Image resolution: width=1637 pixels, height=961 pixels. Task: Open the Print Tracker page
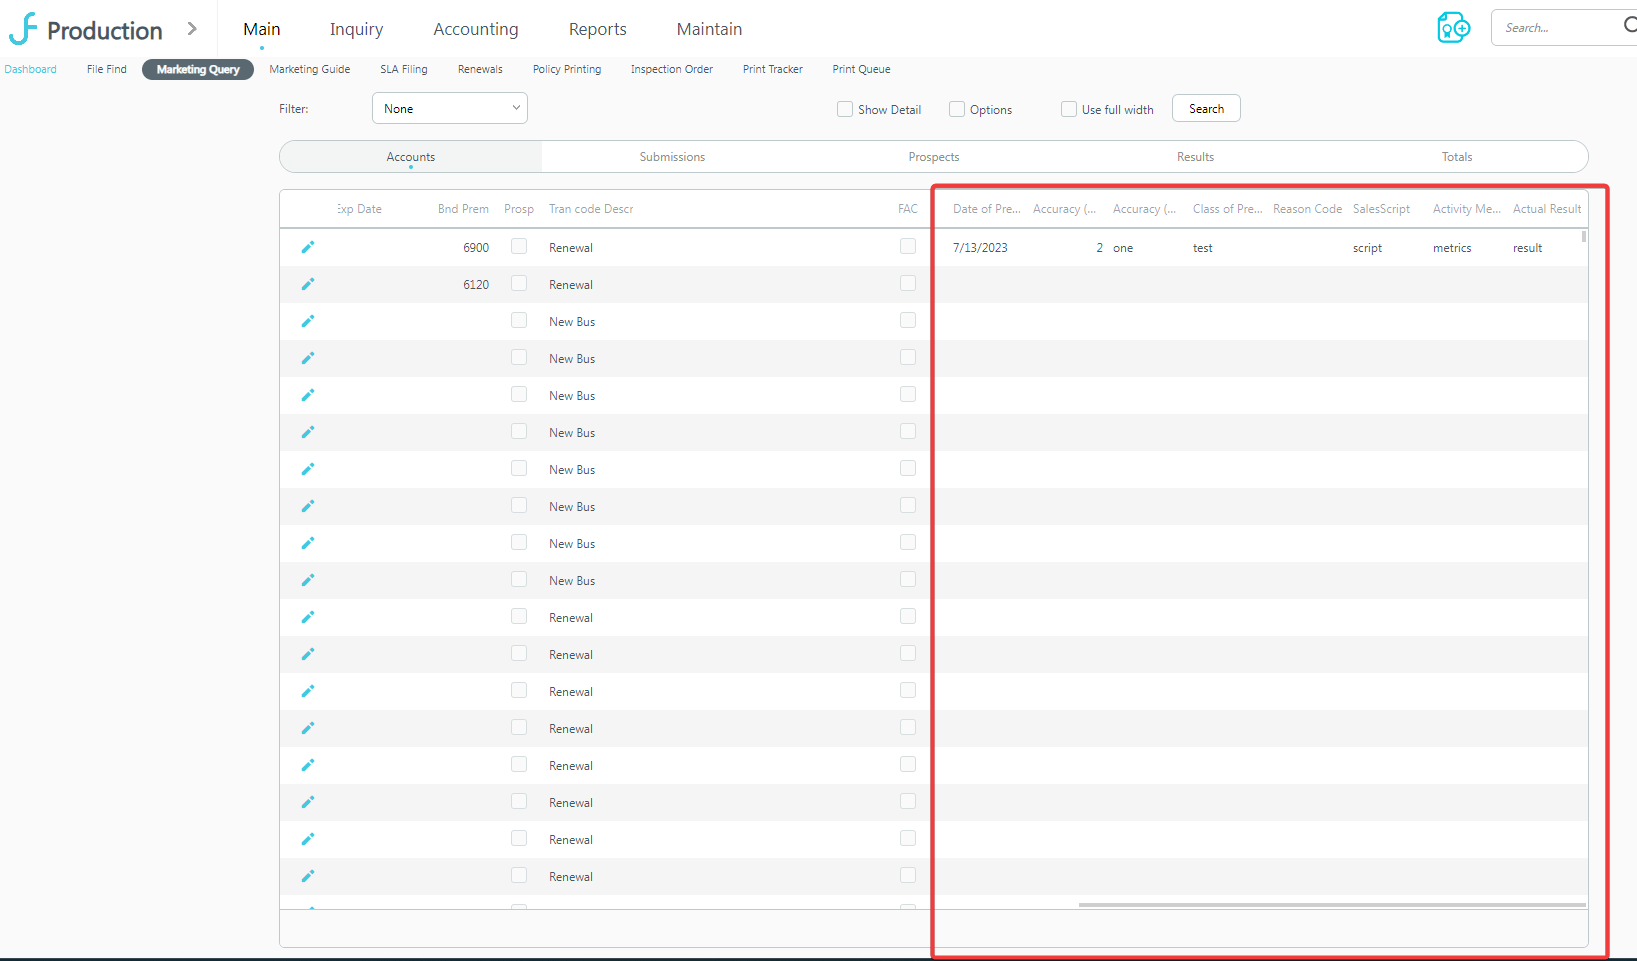click(x=773, y=69)
